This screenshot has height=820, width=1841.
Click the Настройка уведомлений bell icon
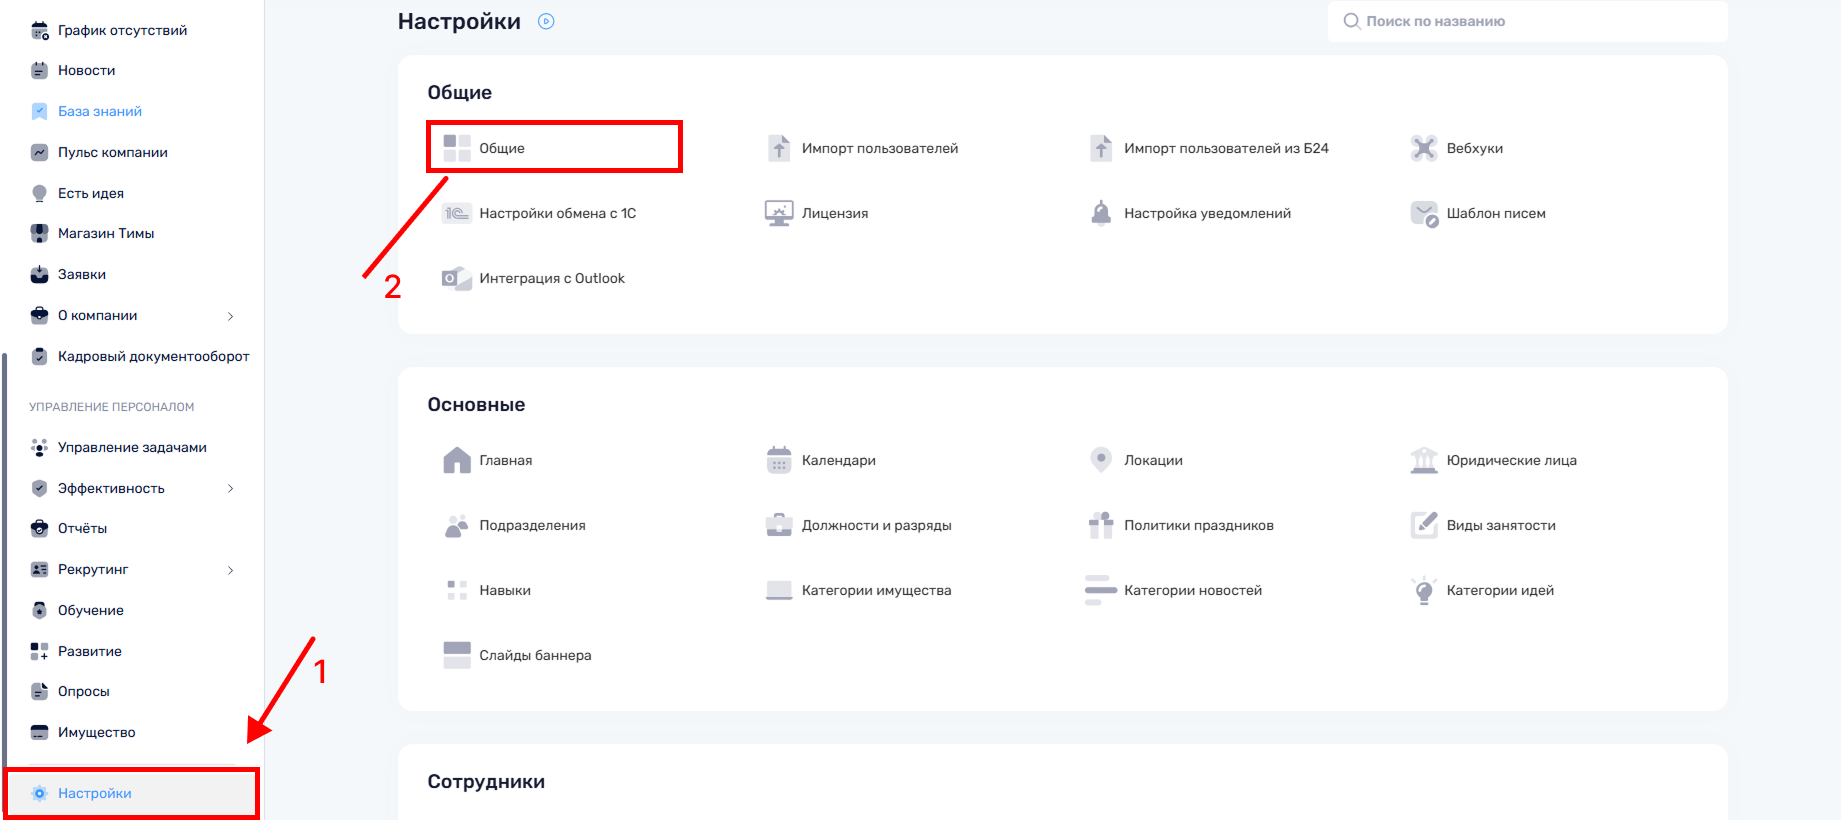point(1101,213)
